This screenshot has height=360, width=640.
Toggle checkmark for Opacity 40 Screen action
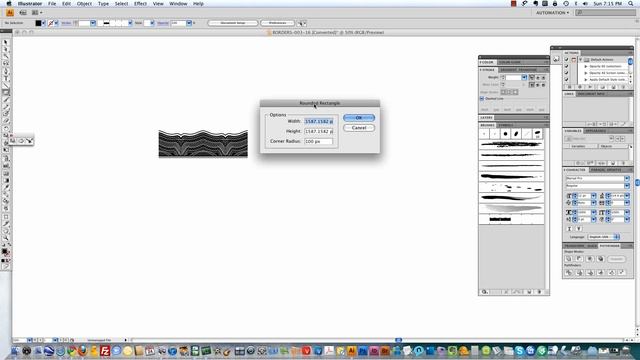[567, 73]
